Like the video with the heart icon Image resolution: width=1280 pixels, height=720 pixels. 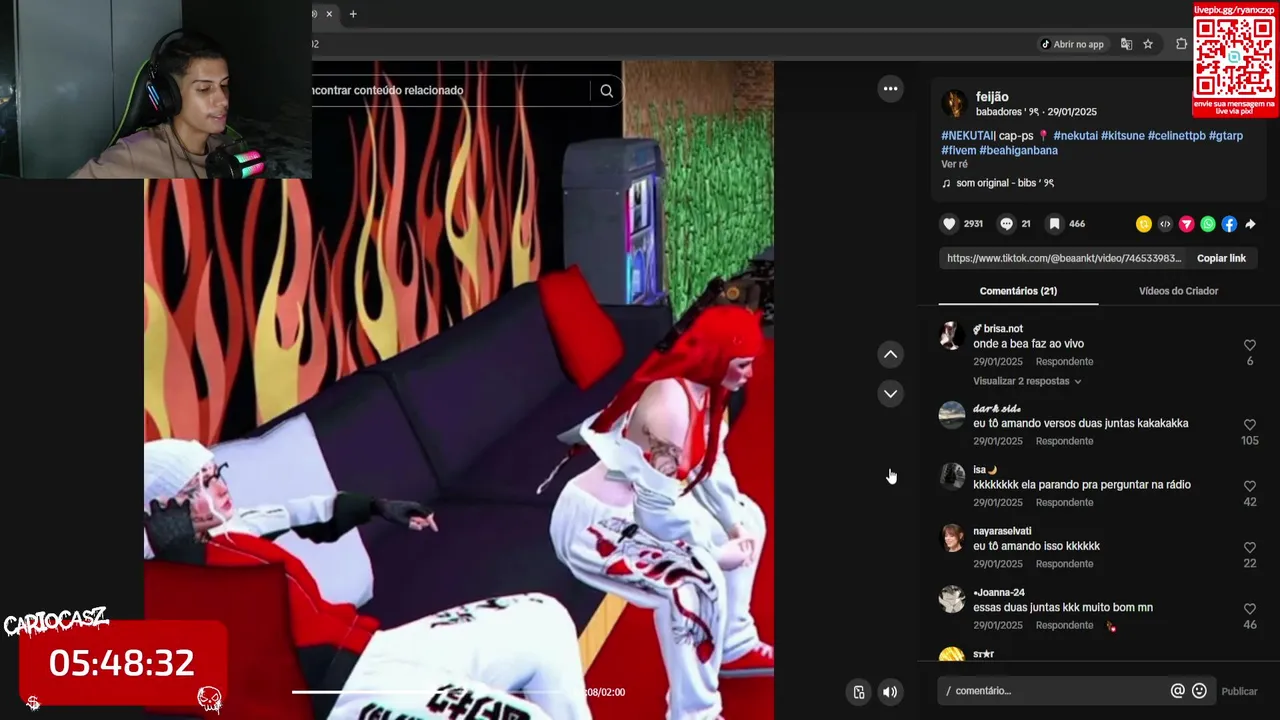point(949,224)
